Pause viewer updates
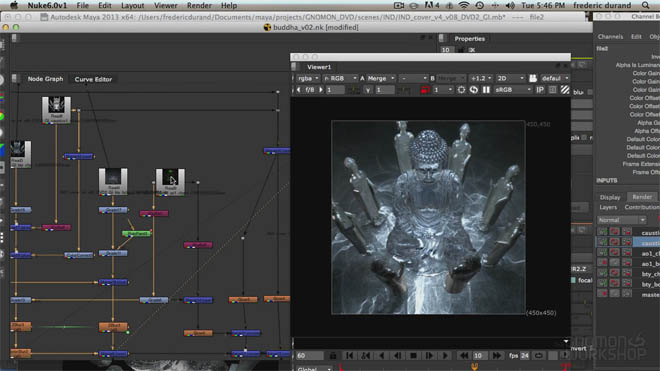Screen dimensions: 660x371 point(486,90)
